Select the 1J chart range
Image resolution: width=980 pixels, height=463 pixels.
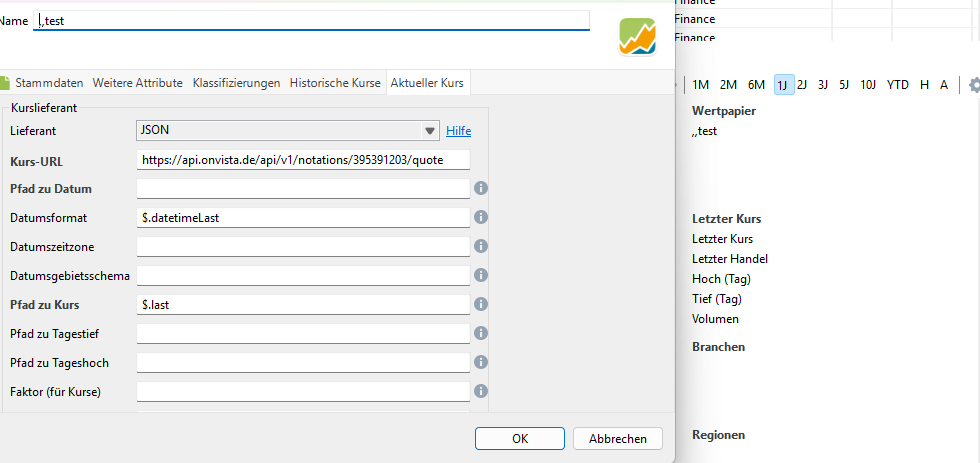click(x=784, y=85)
